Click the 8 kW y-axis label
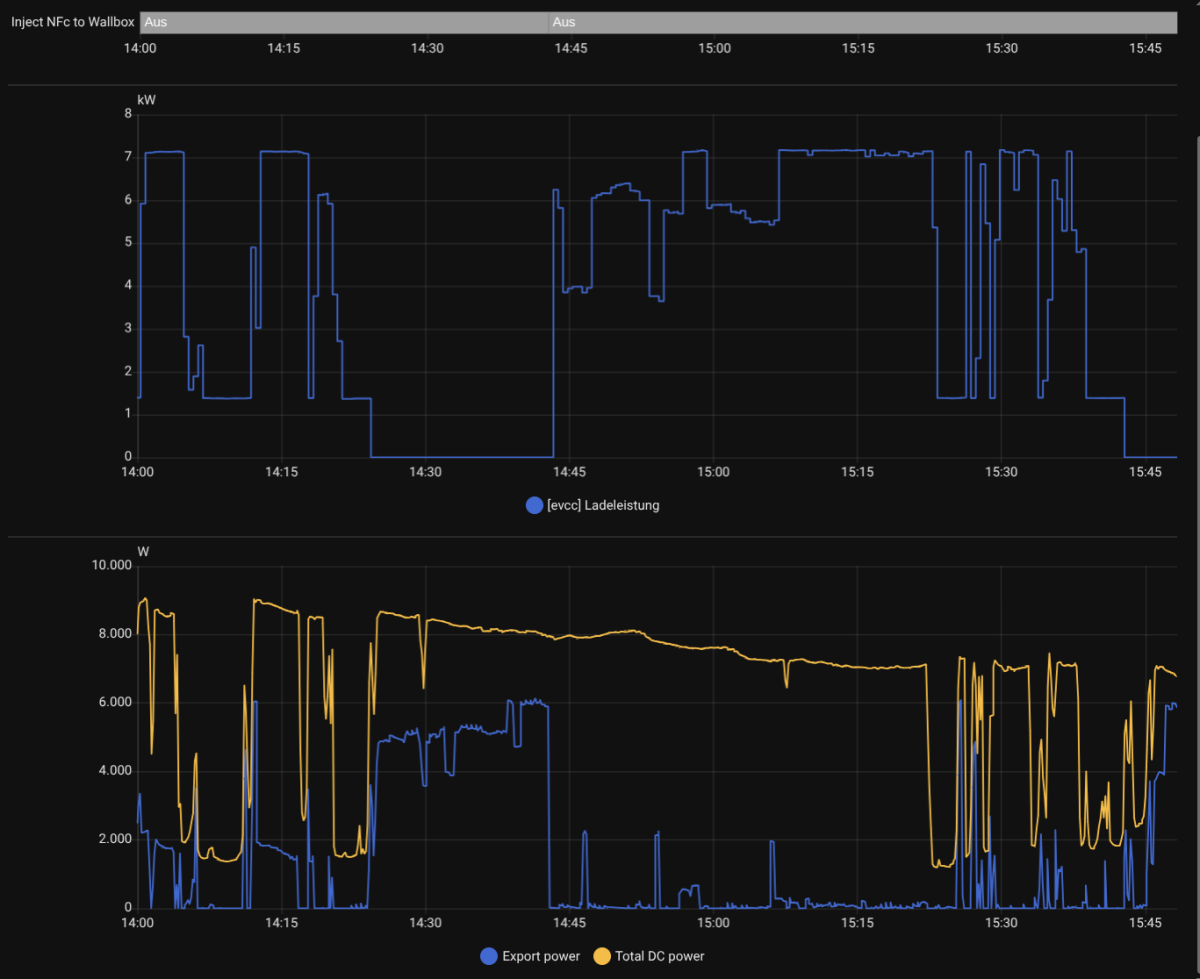The width and height of the screenshot is (1200, 979). 127,114
